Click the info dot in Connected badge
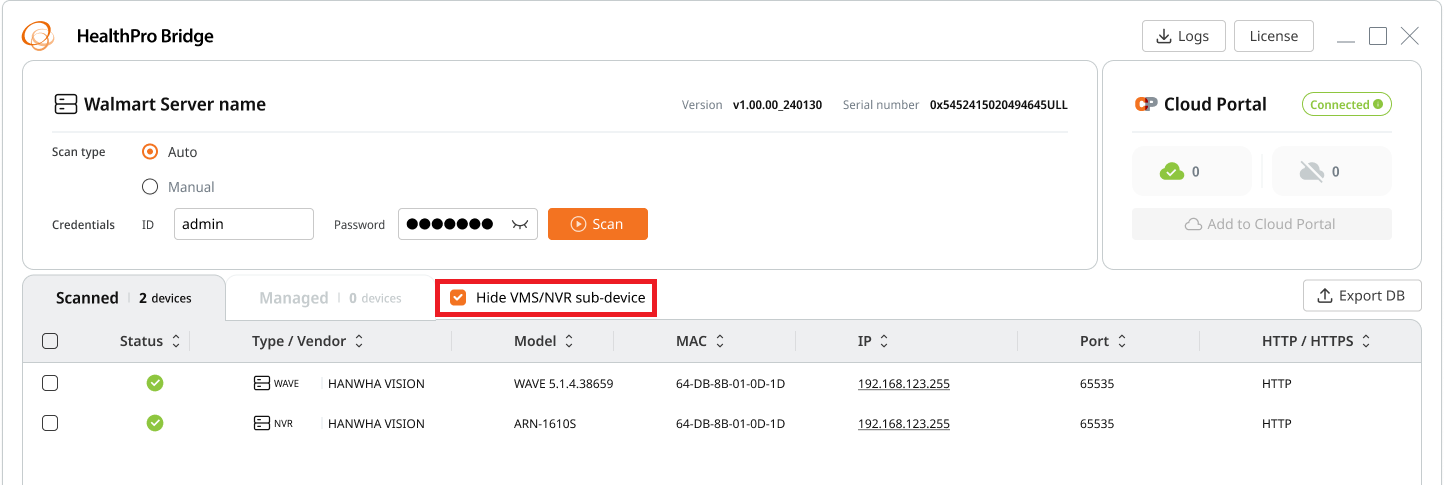This screenshot has width=1444, height=485. (x=1378, y=104)
